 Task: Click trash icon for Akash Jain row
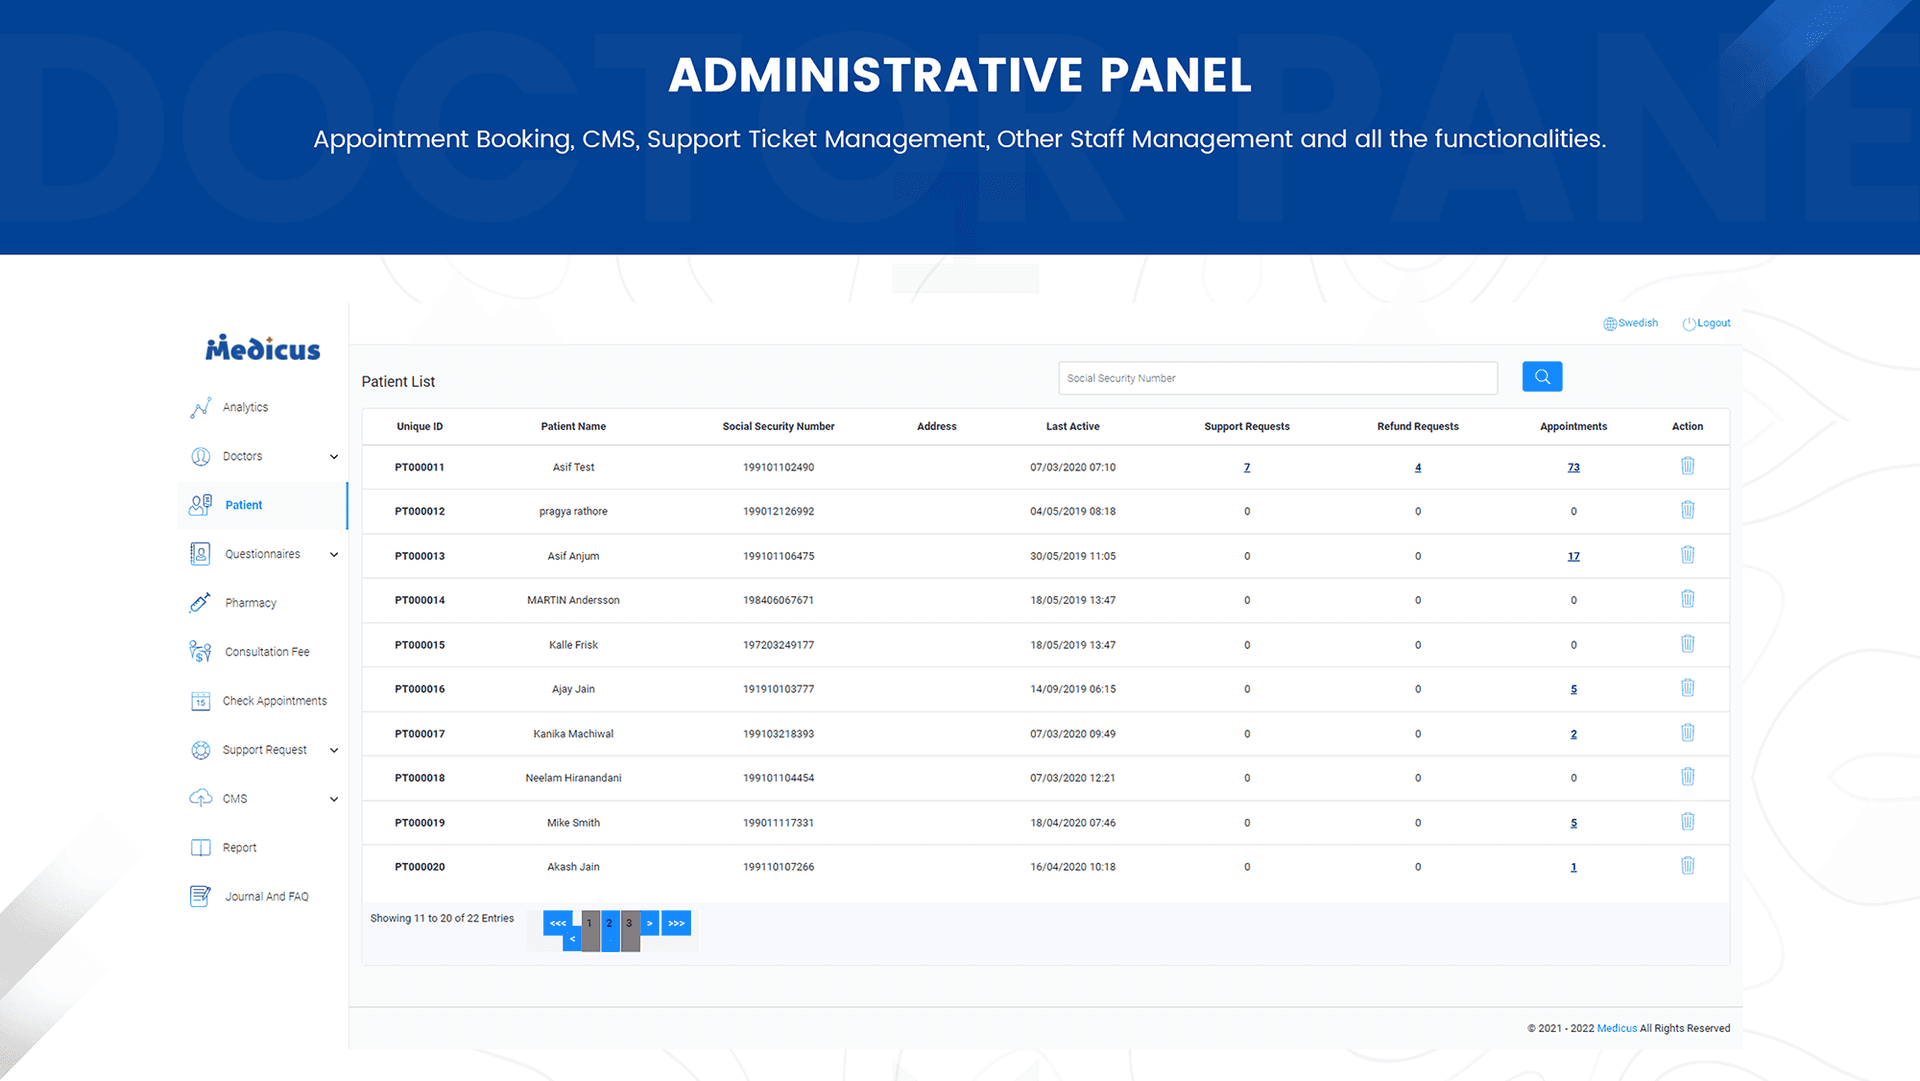click(x=1687, y=866)
